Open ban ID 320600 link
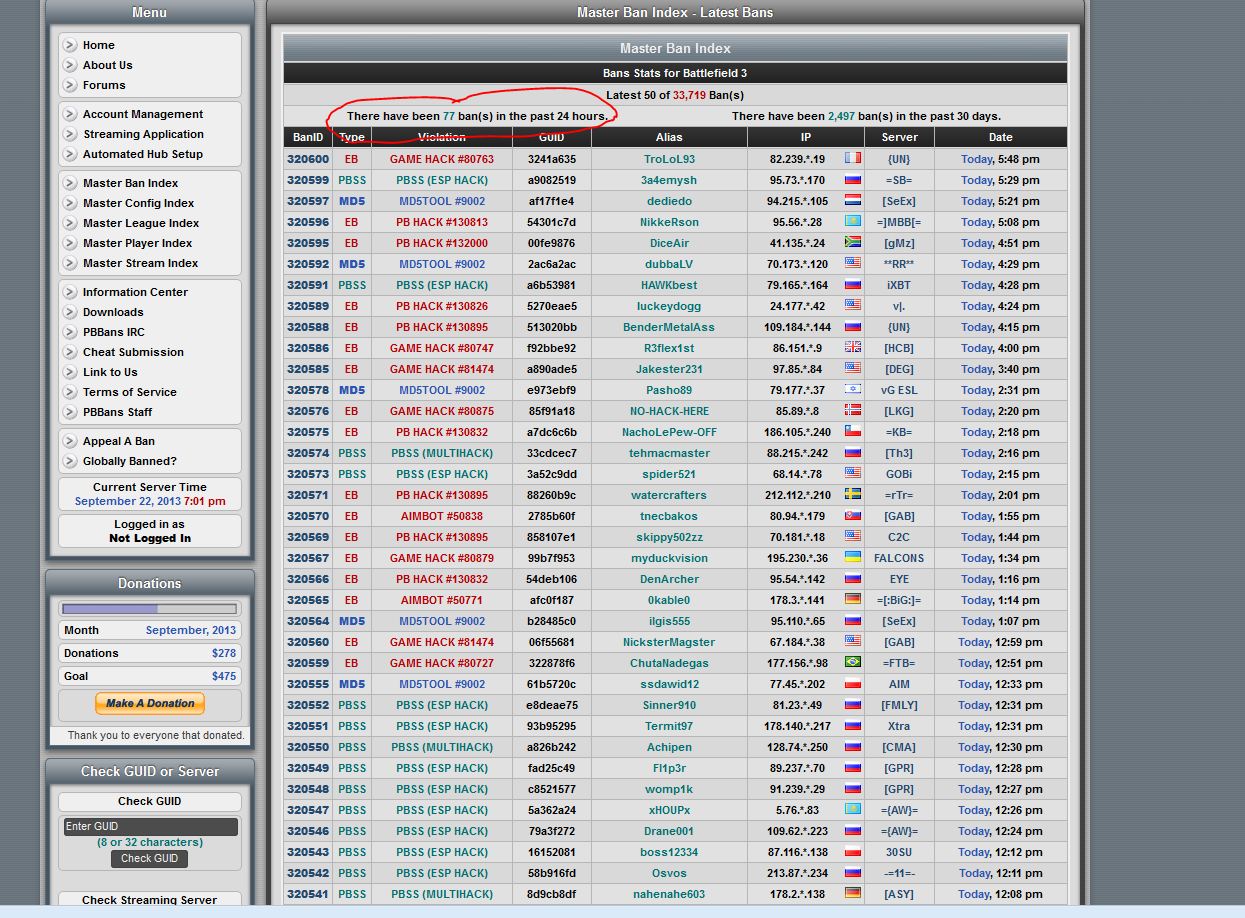This screenshot has height=918, width=1245. tap(307, 159)
